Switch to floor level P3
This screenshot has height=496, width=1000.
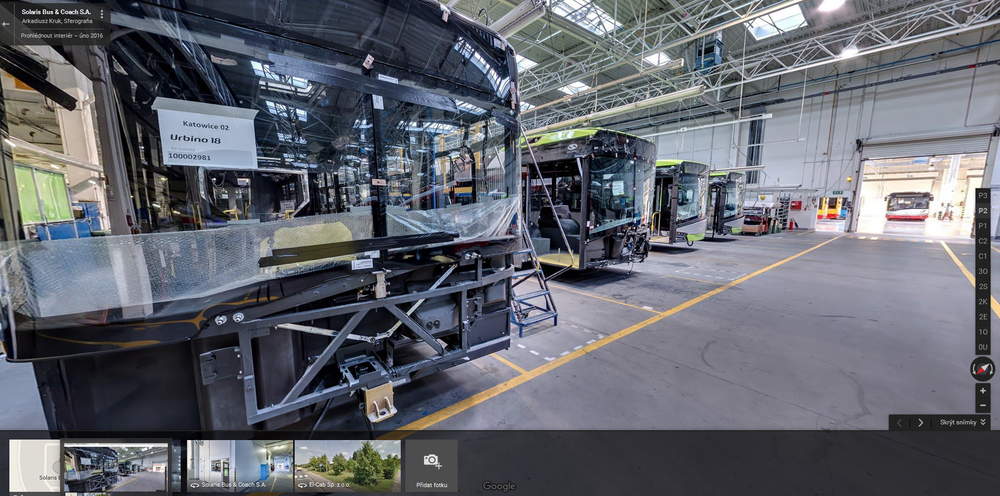pyautogui.click(x=983, y=196)
